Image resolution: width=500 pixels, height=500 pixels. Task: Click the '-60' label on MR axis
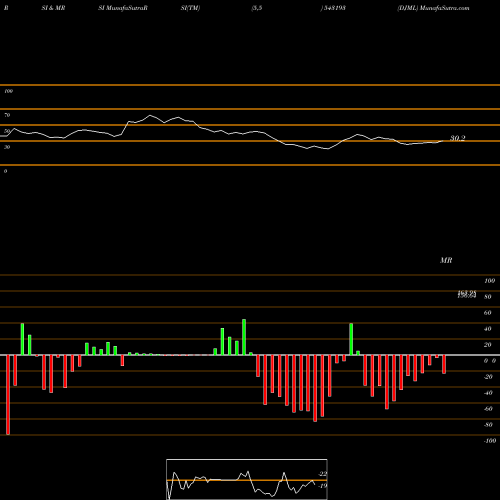488,409
